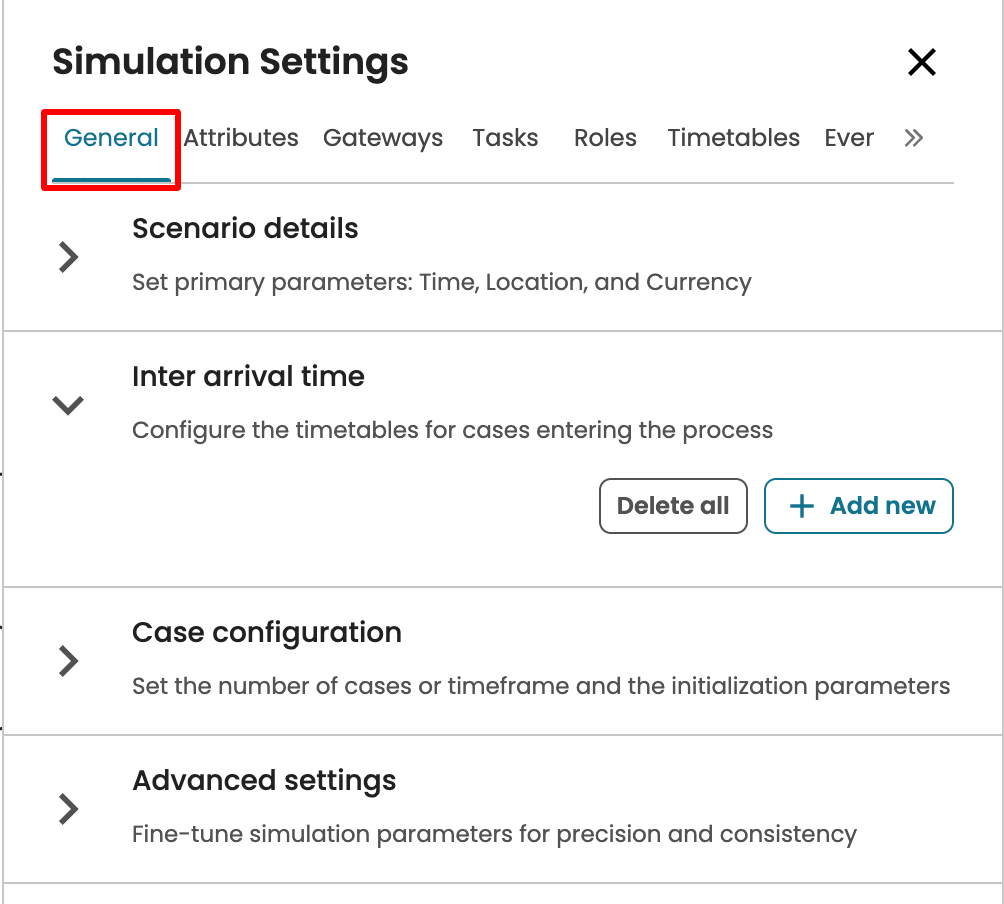Click the Scenario details section title

245,228
